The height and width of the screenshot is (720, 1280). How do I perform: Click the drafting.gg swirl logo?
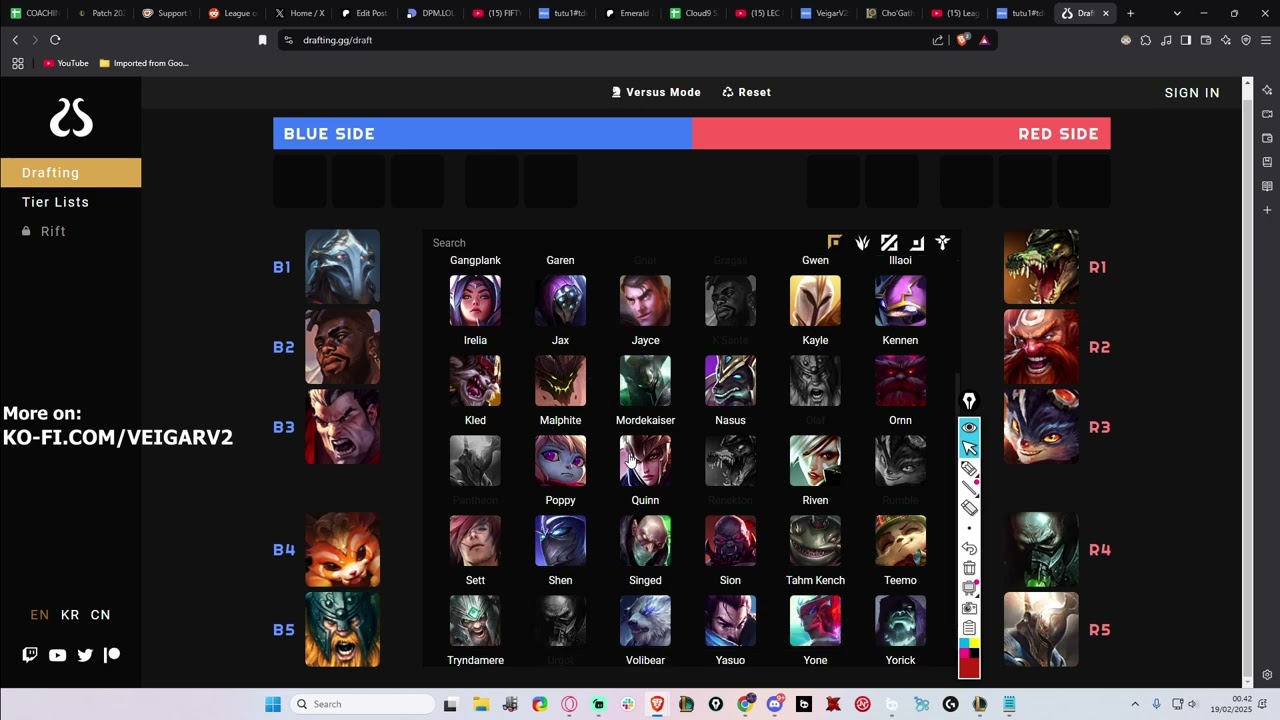71,118
